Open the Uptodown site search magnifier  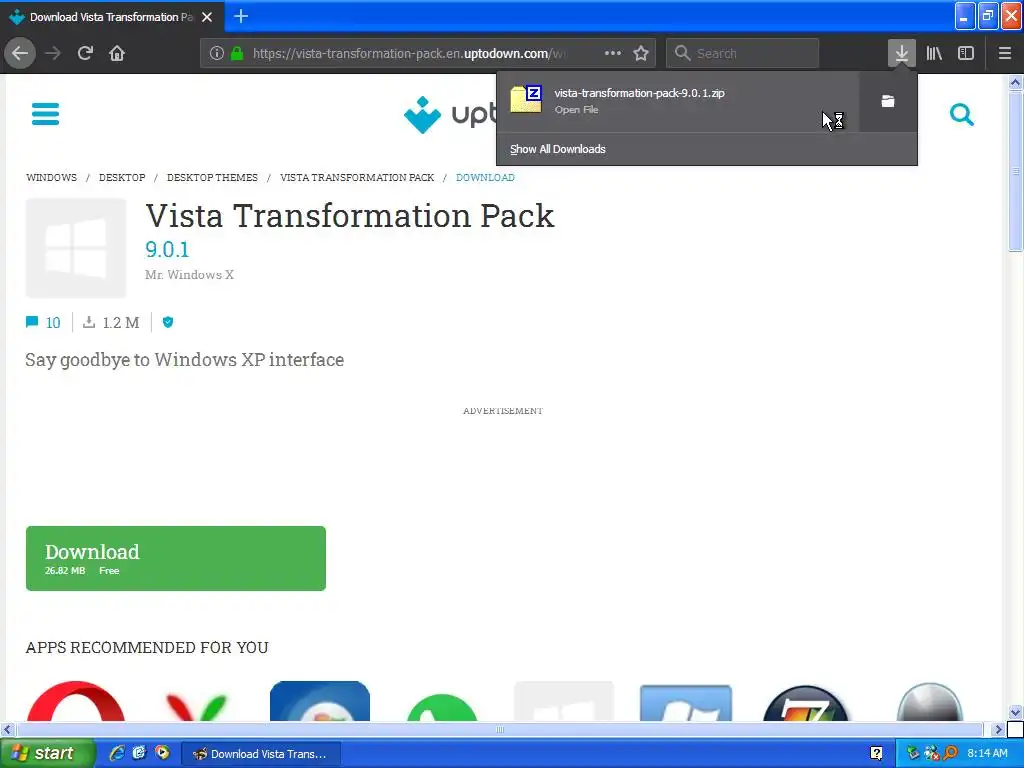[962, 115]
